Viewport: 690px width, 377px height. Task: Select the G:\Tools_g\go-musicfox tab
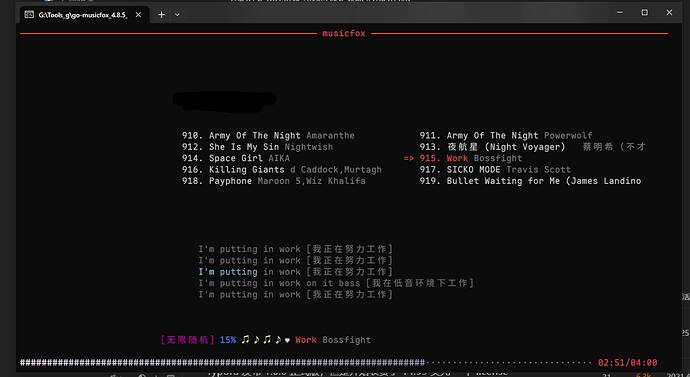(84, 15)
